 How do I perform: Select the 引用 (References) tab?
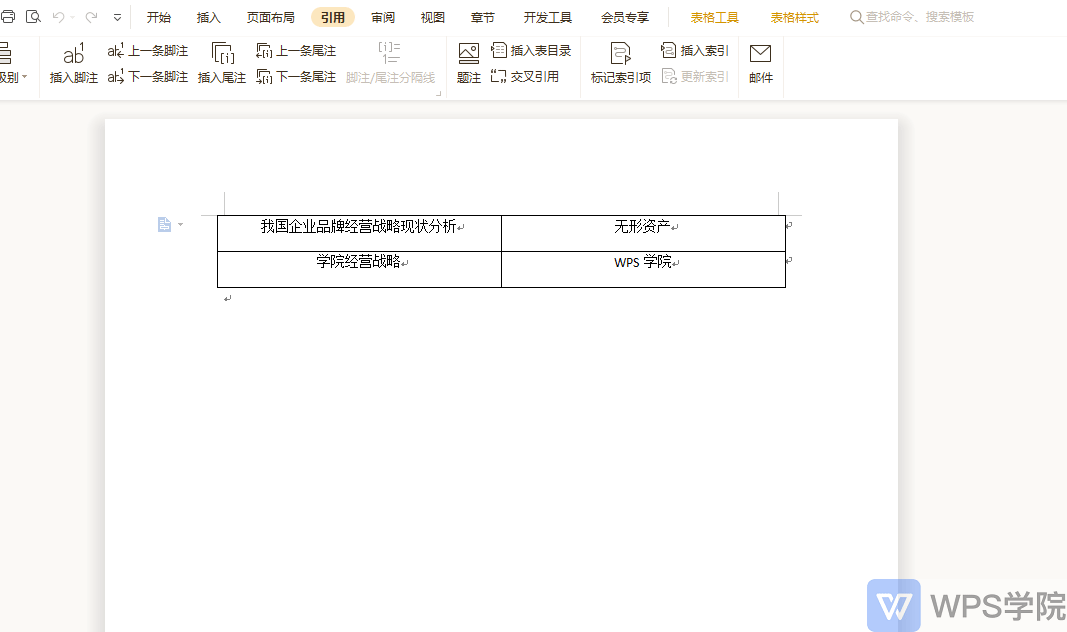coord(333,17)
